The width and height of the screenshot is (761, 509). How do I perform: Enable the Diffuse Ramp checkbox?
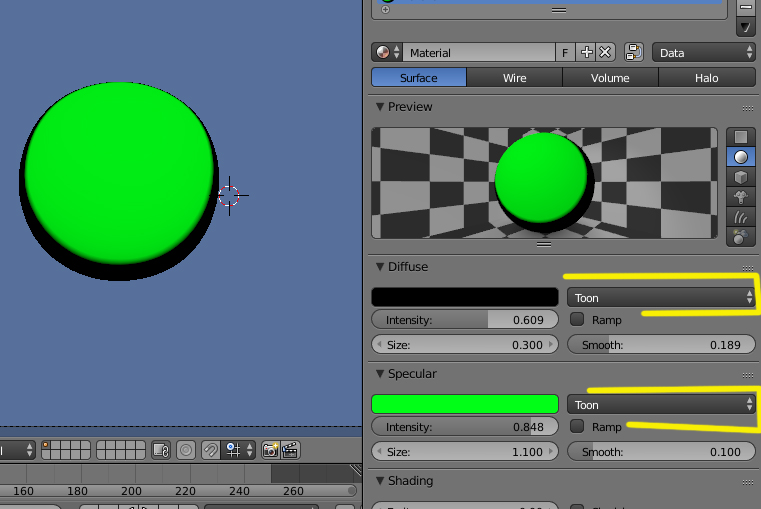pyautogui.click(x=577, y=319)
